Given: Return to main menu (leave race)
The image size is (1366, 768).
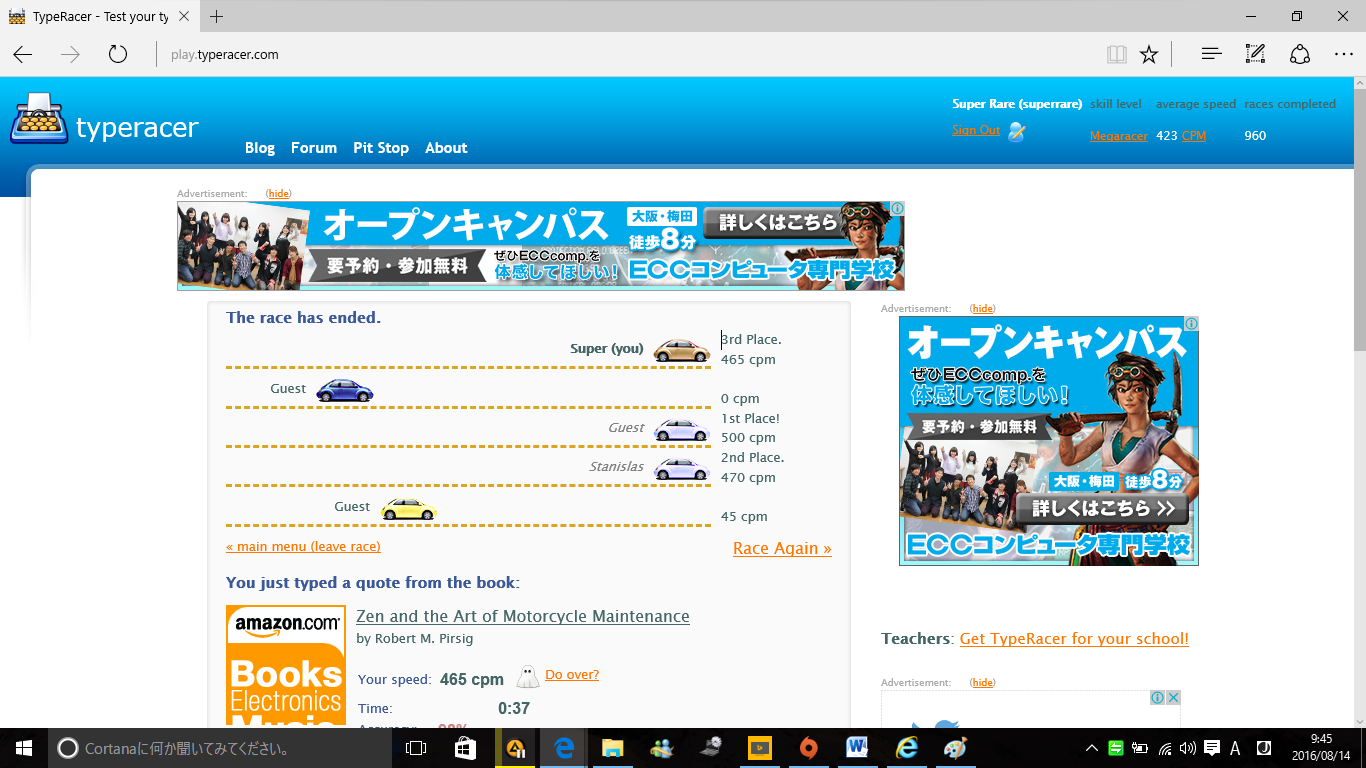Looking at the screenshot, I should (x=303, y=546).
